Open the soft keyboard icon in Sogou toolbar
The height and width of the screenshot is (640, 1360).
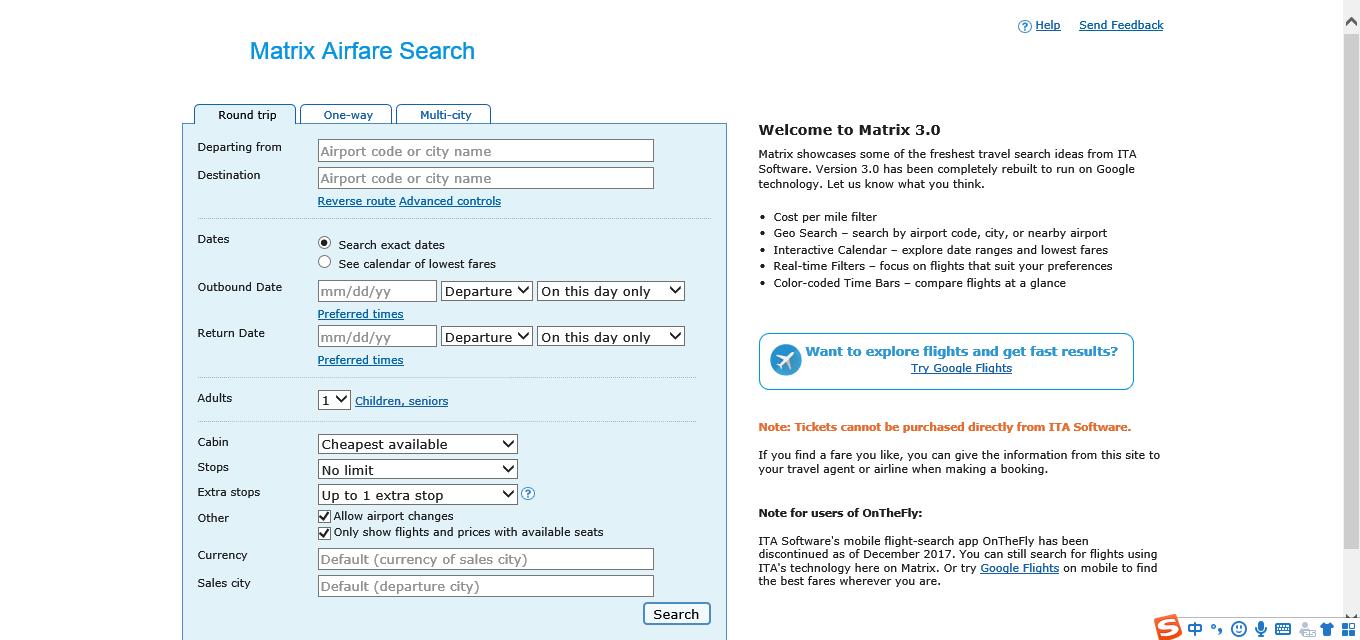click(1283, 629)
